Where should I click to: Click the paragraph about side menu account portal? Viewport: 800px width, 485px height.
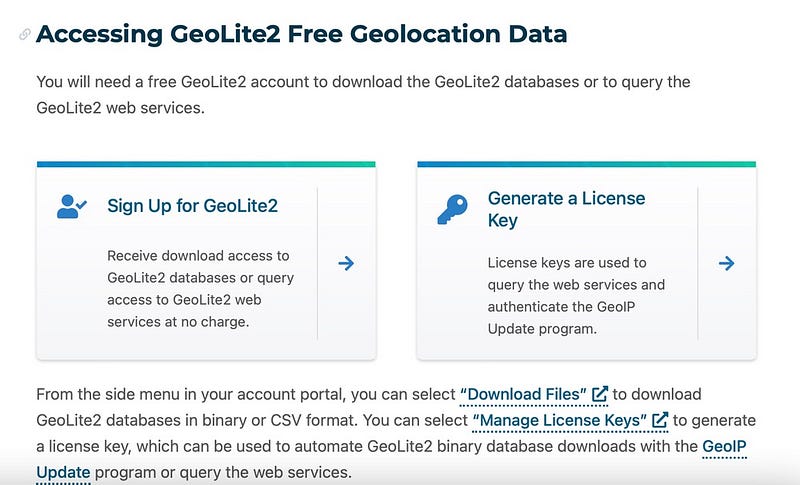coord(396,433)
